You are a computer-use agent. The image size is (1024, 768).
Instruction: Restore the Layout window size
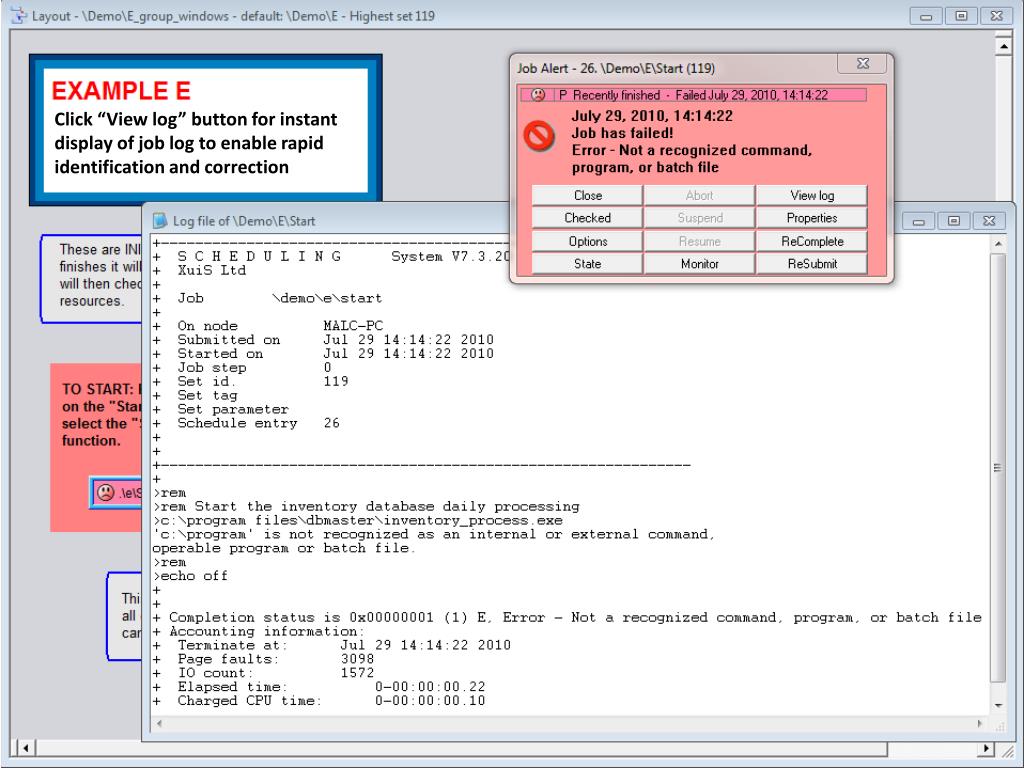[x=961, y=16]
